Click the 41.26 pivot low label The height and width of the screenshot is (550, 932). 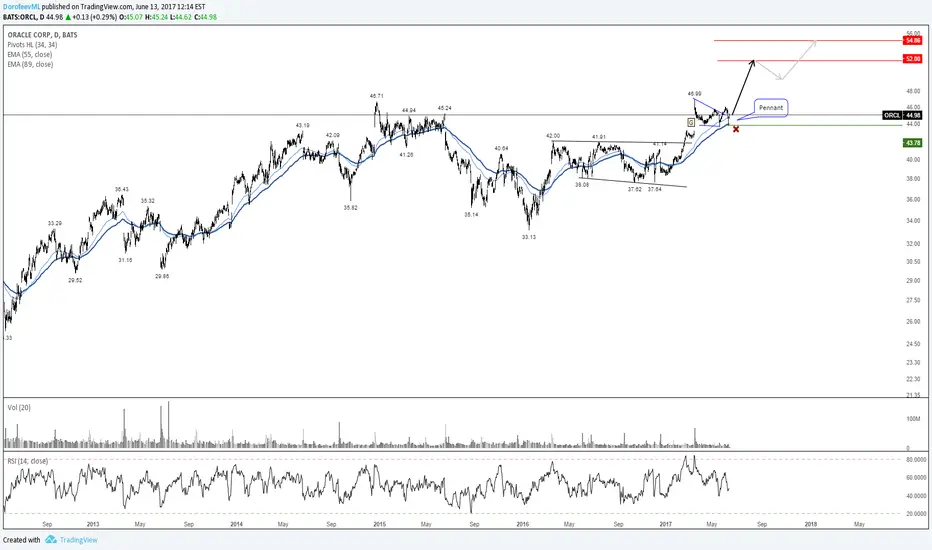pos(406,155)
